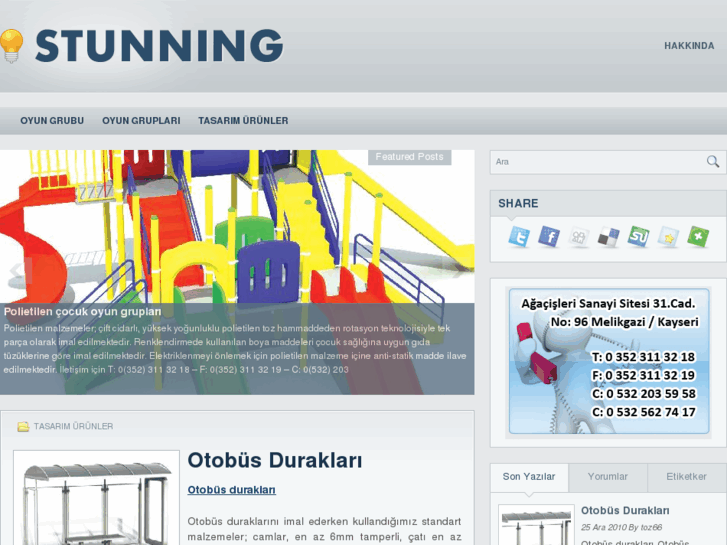The height and width of the screenshot is (545, 727).
Task: Open Otobüs Durakları in recent posts sidebar
Action: [625, 510]
